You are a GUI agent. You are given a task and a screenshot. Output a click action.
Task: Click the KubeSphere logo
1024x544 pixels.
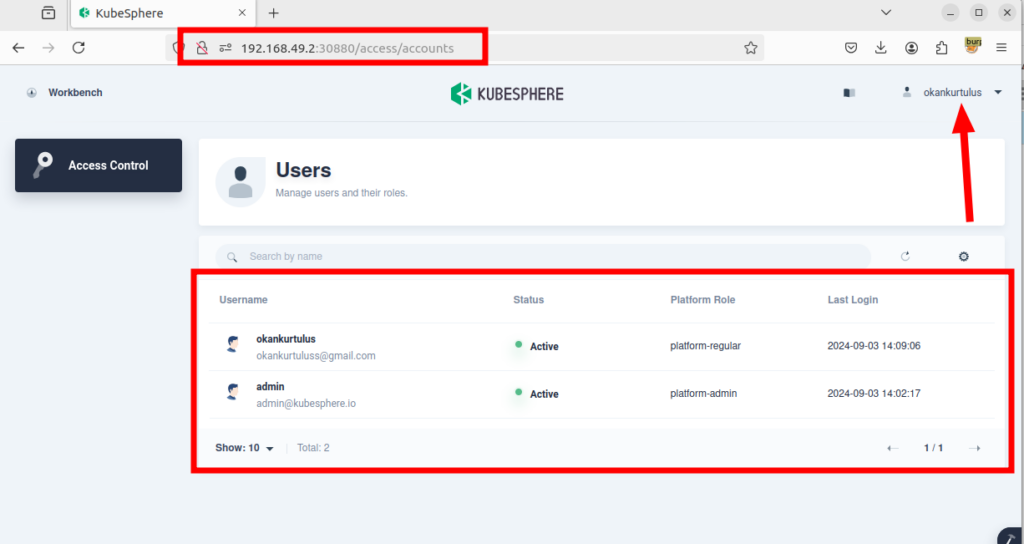[x=507, y=93]
